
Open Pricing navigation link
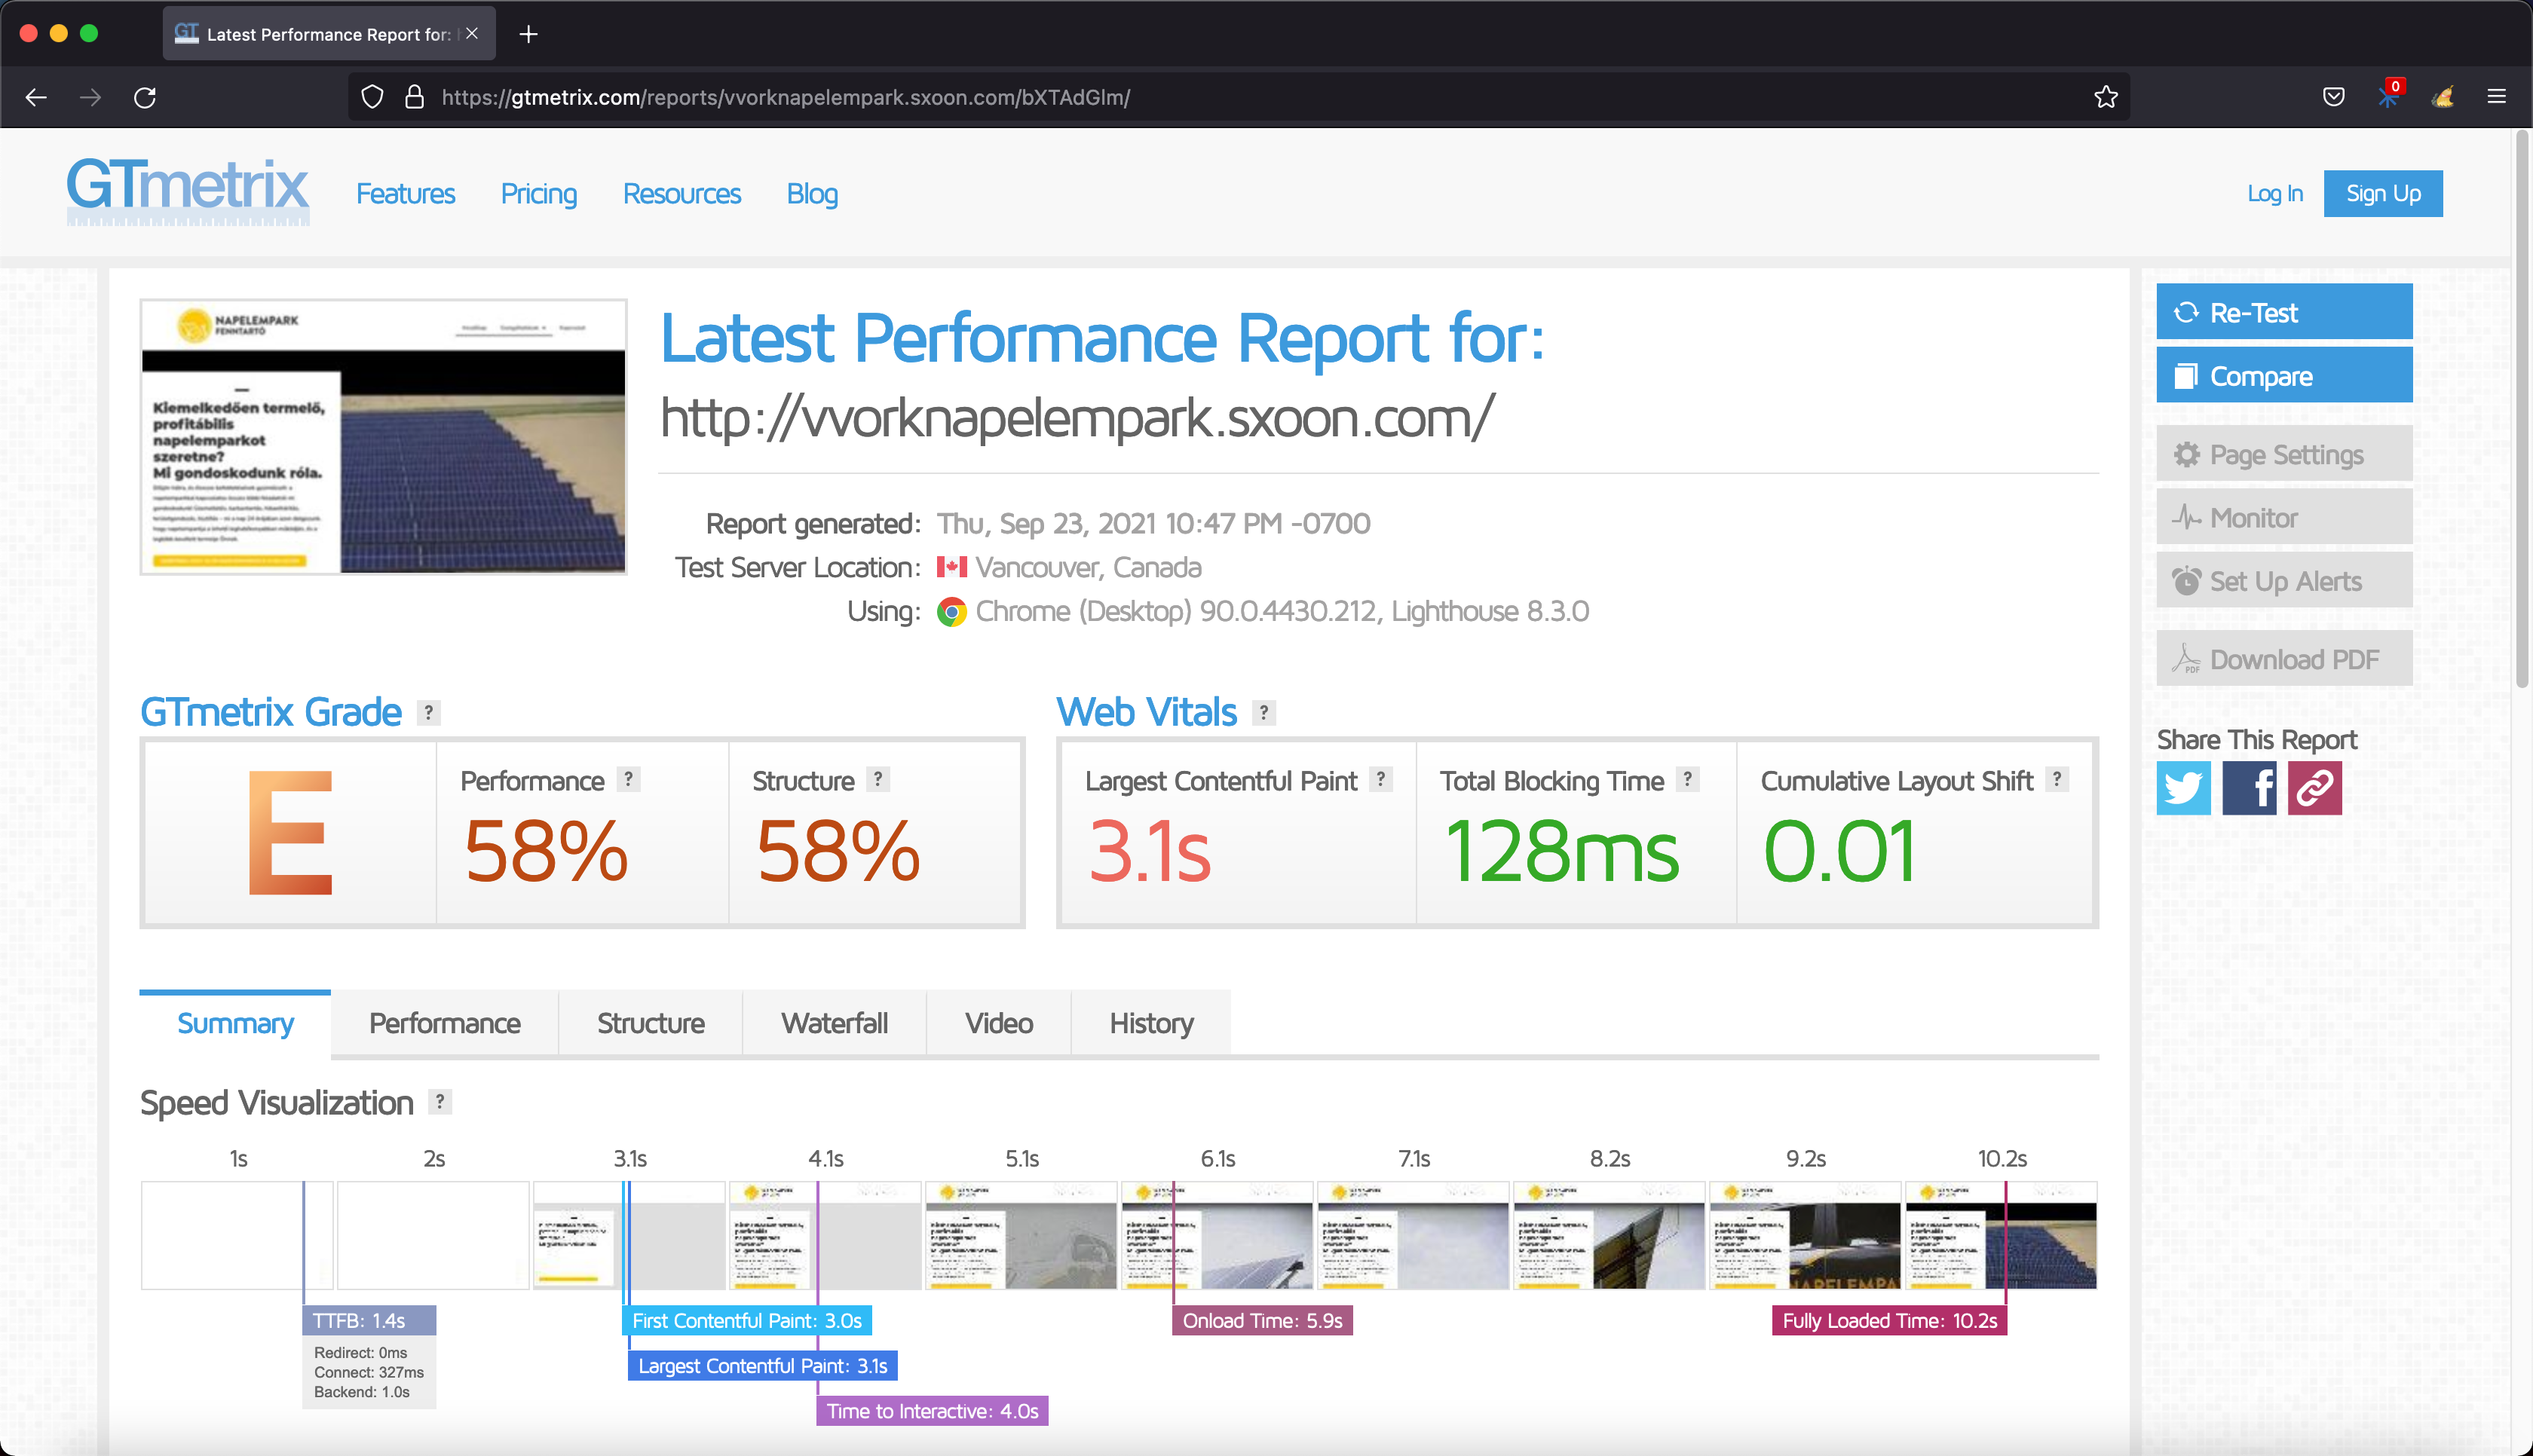[x=538, y=194]
